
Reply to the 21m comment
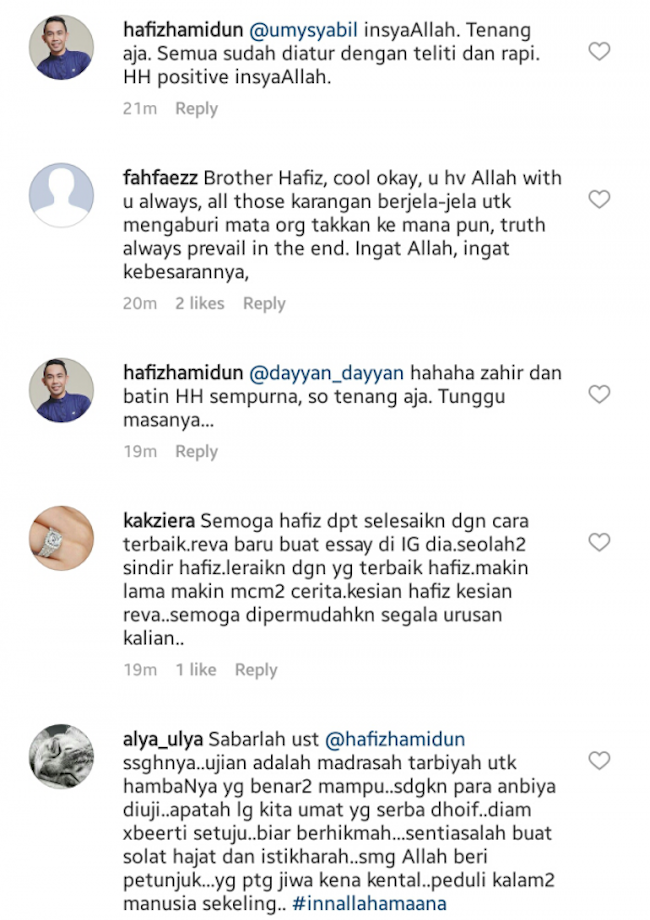[x=197, y=109]
